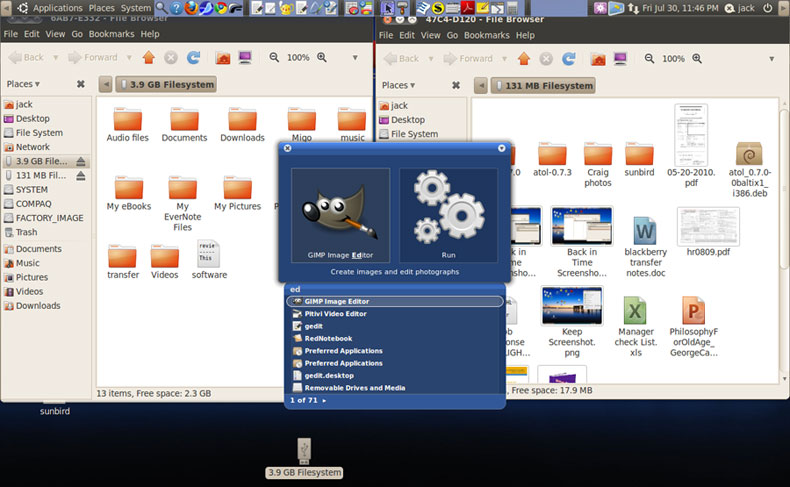The width and height of the screenshot is (790, 487).
Task: Zoom out in the left File Browser
Action: (274, 57)
